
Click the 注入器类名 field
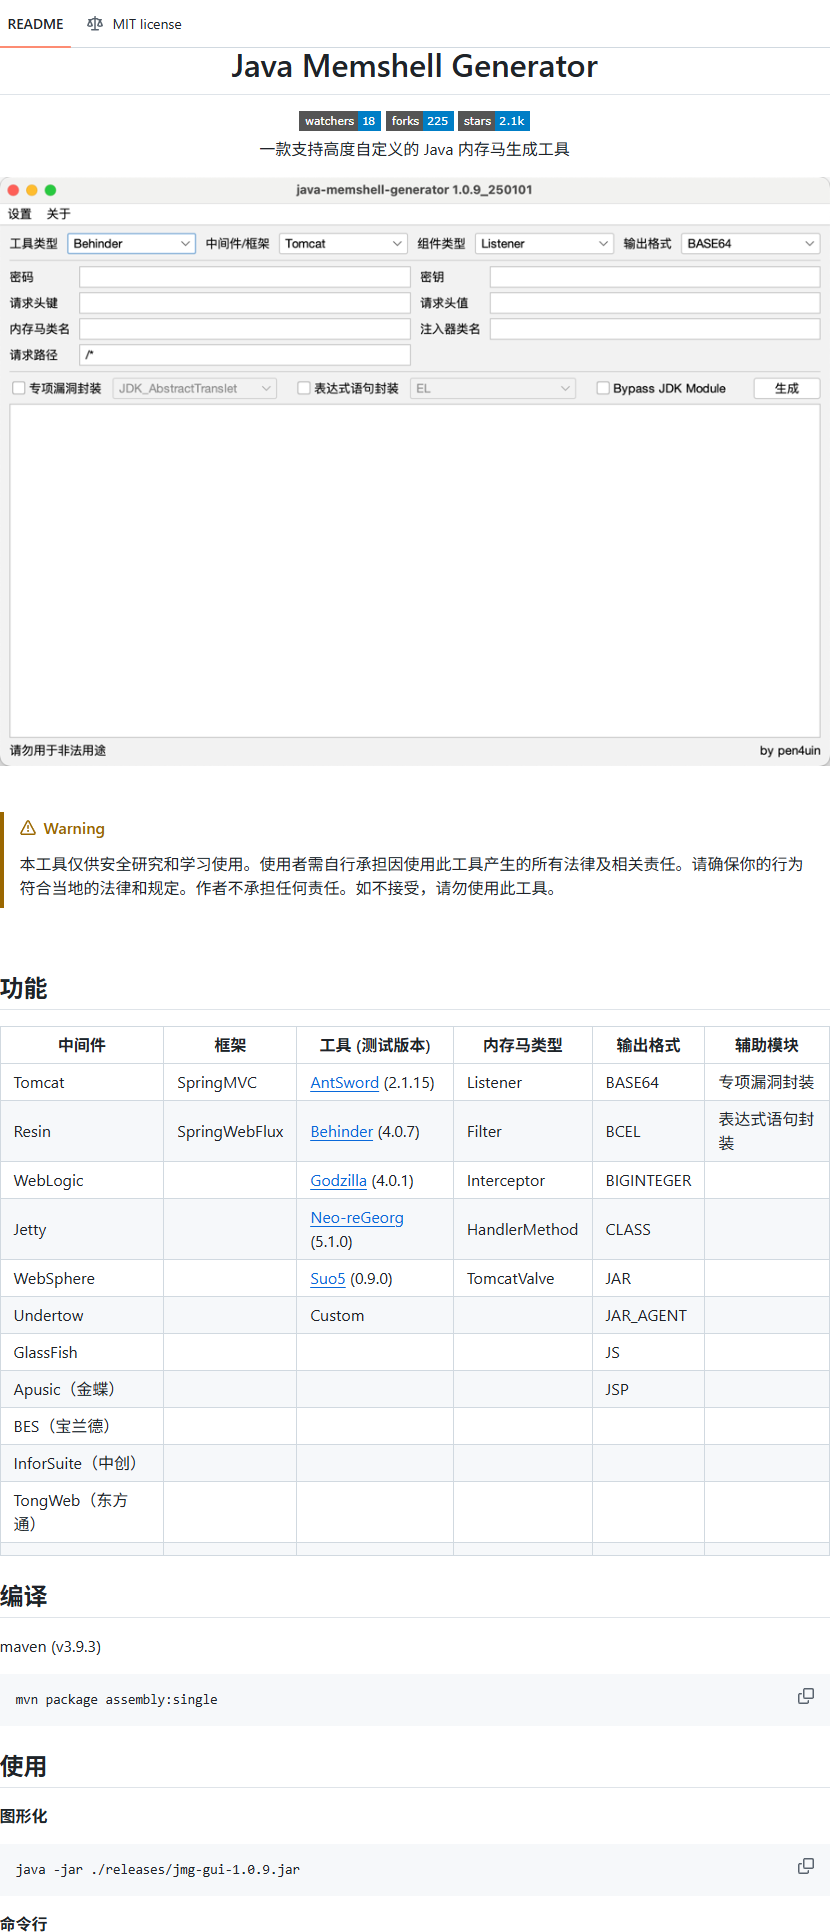[x=655, y=329]
